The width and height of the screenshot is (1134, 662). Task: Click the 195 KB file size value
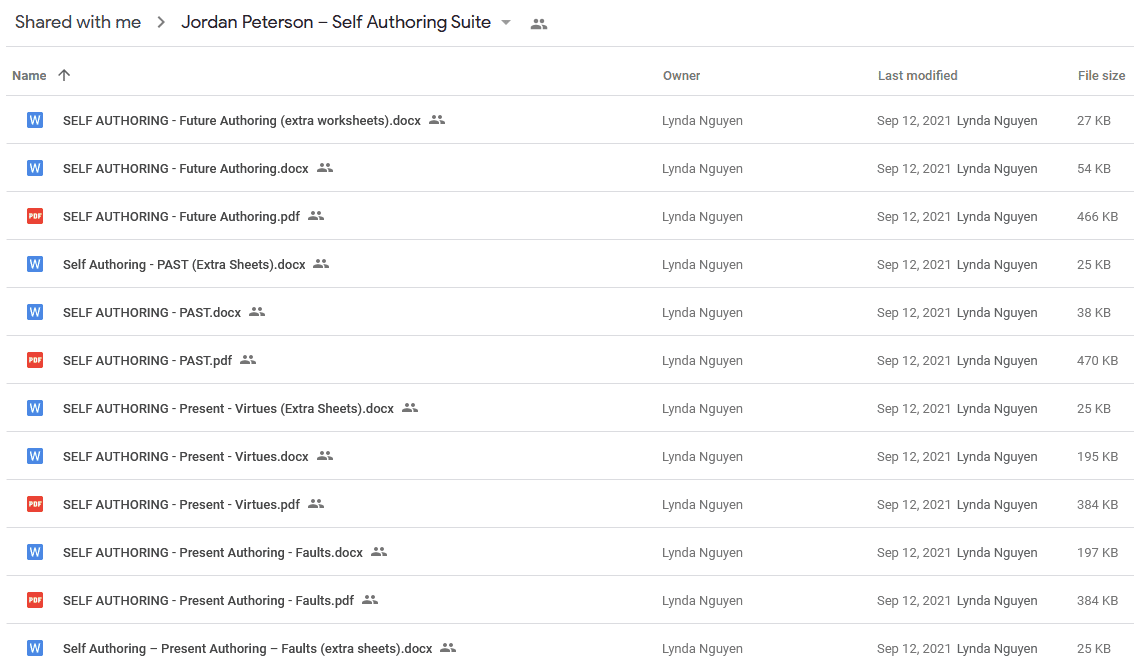coord(1097,457)
